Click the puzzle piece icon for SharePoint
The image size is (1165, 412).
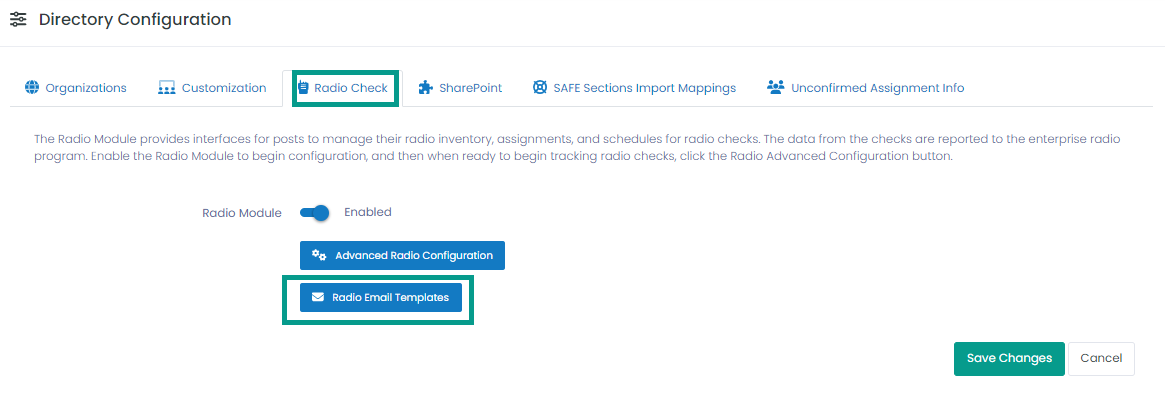(x=425, y=88)
